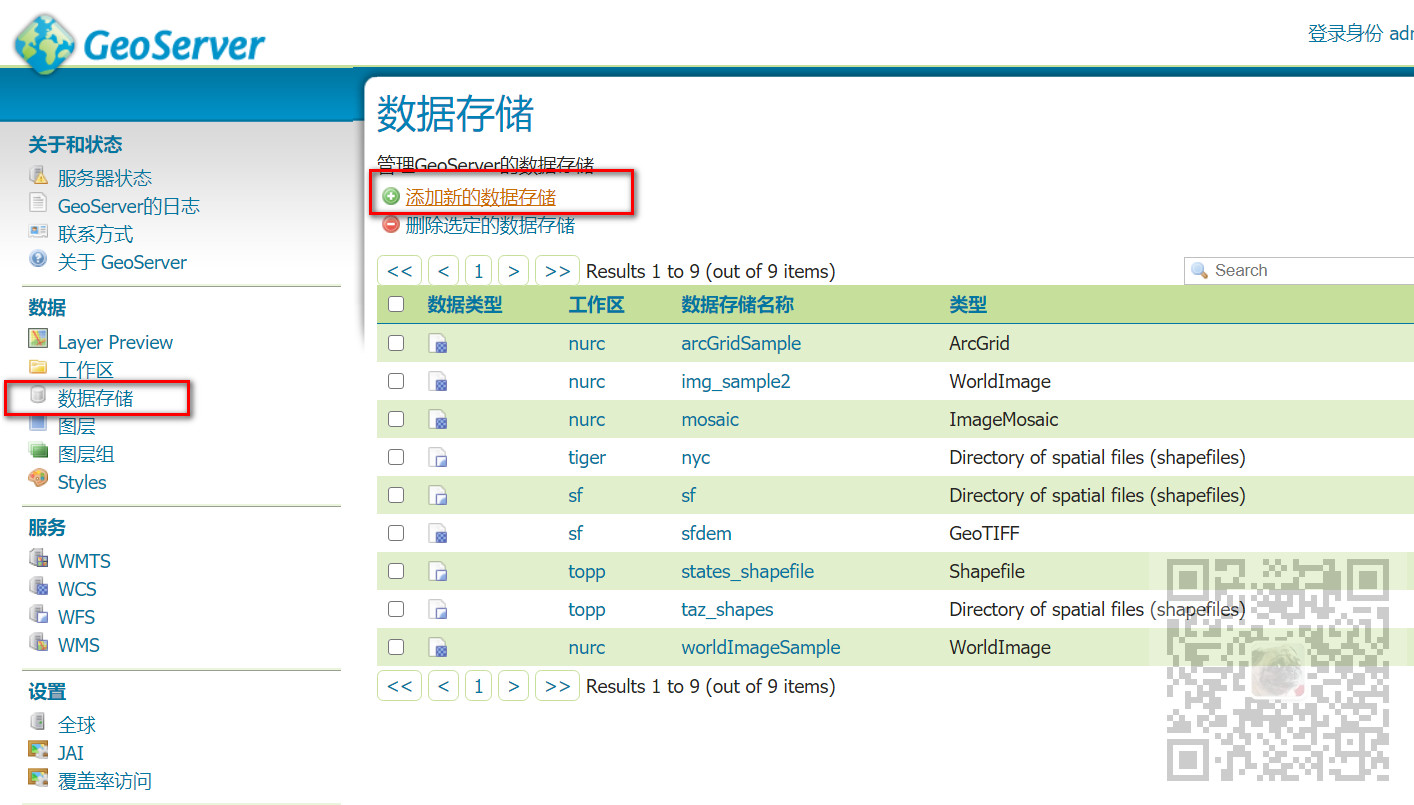
Task: Check the img_sample2 row checkbox
Action: (x=396, y=381)
